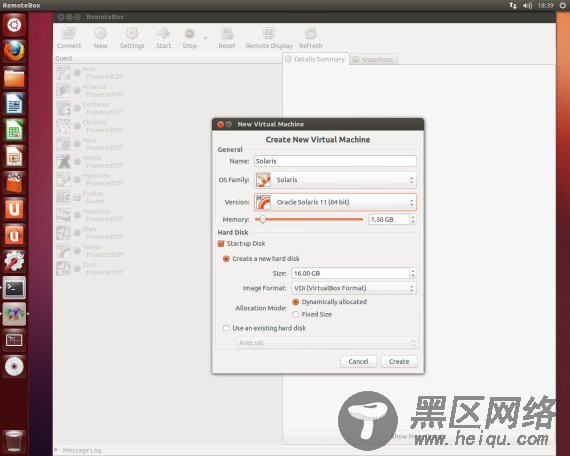Open Ubuntu Dash home in launcher

(14, 25)
